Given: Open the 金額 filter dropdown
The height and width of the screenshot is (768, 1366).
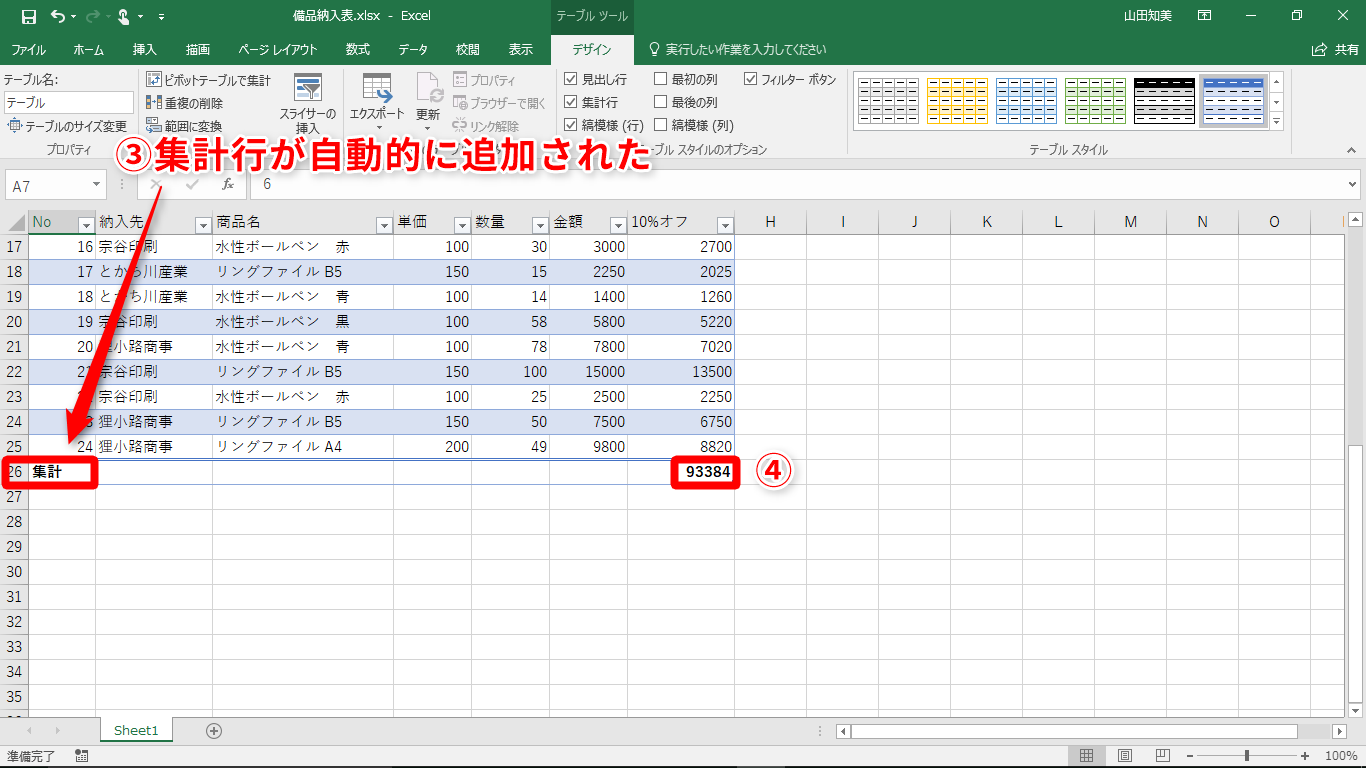Looking at the screenshot, I should tap(618, 224).
